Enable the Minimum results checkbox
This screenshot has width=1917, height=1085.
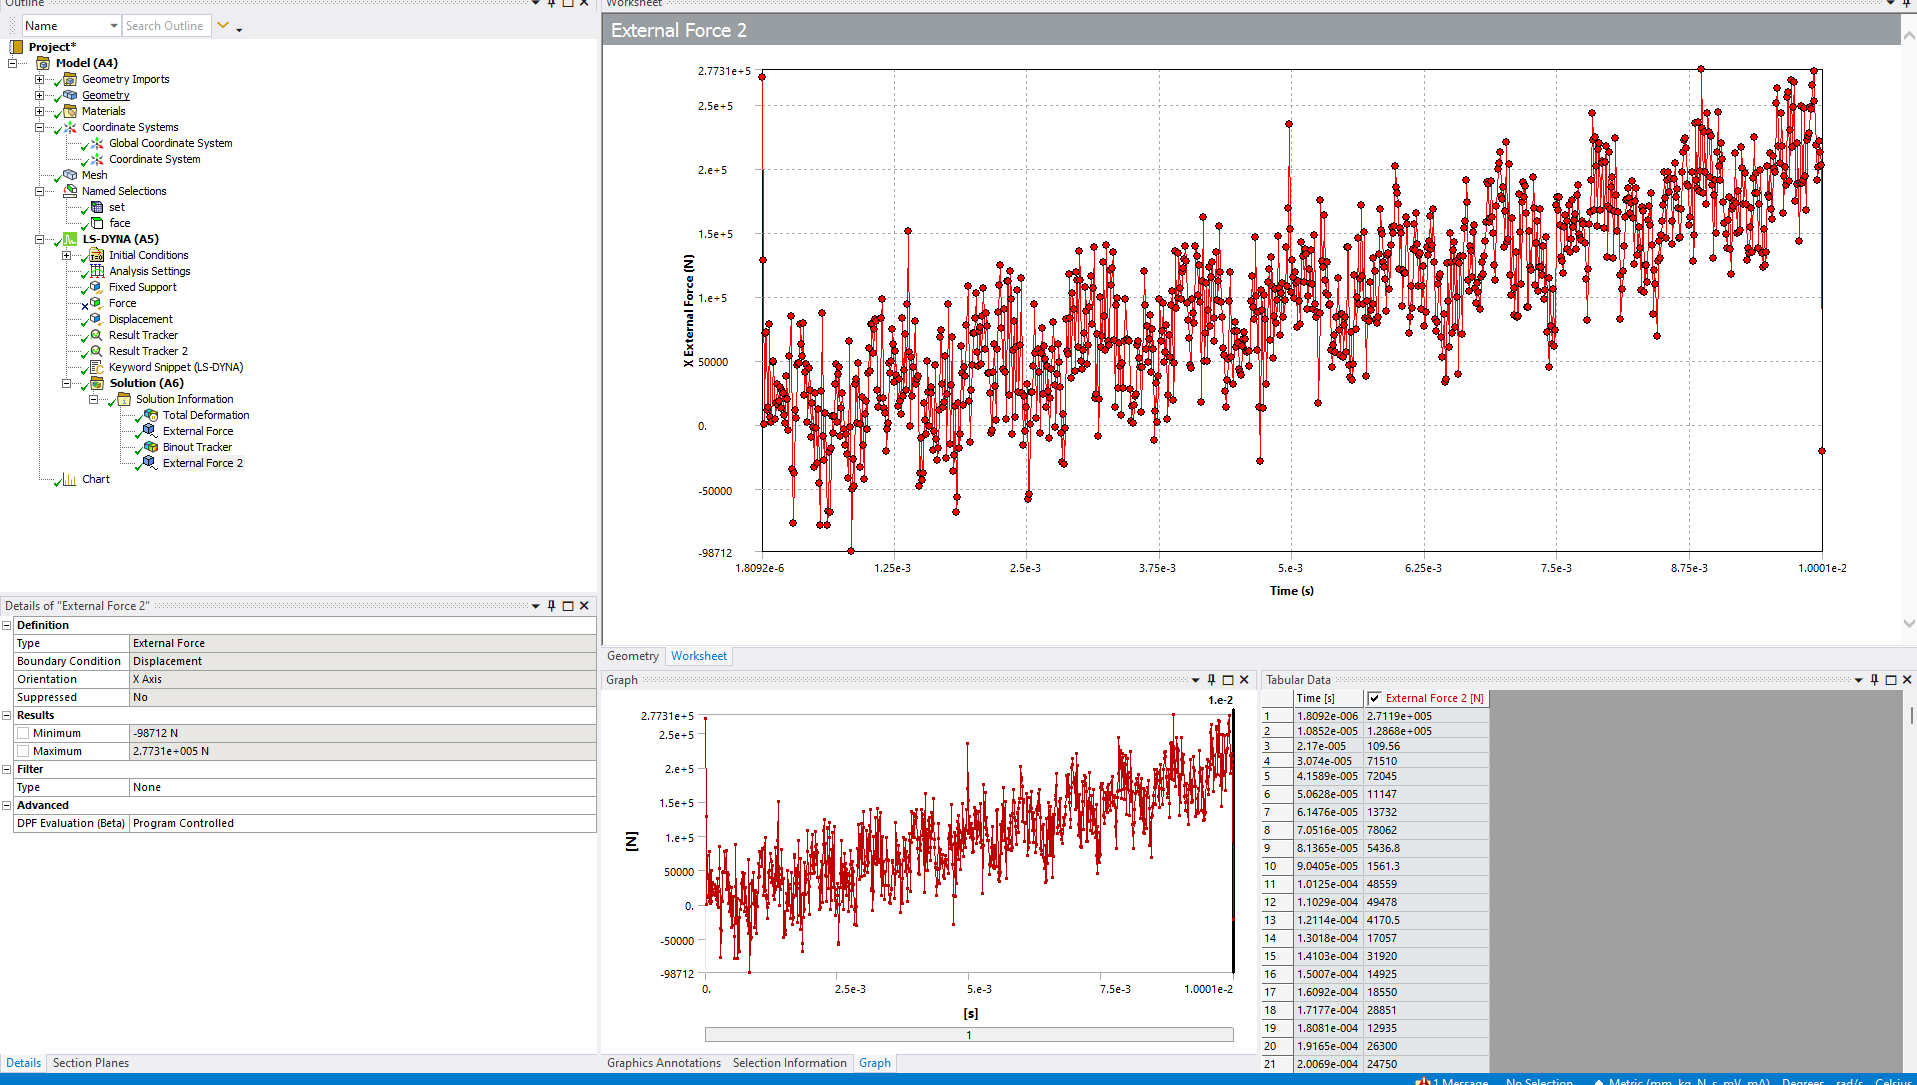(x=23, y=733)
